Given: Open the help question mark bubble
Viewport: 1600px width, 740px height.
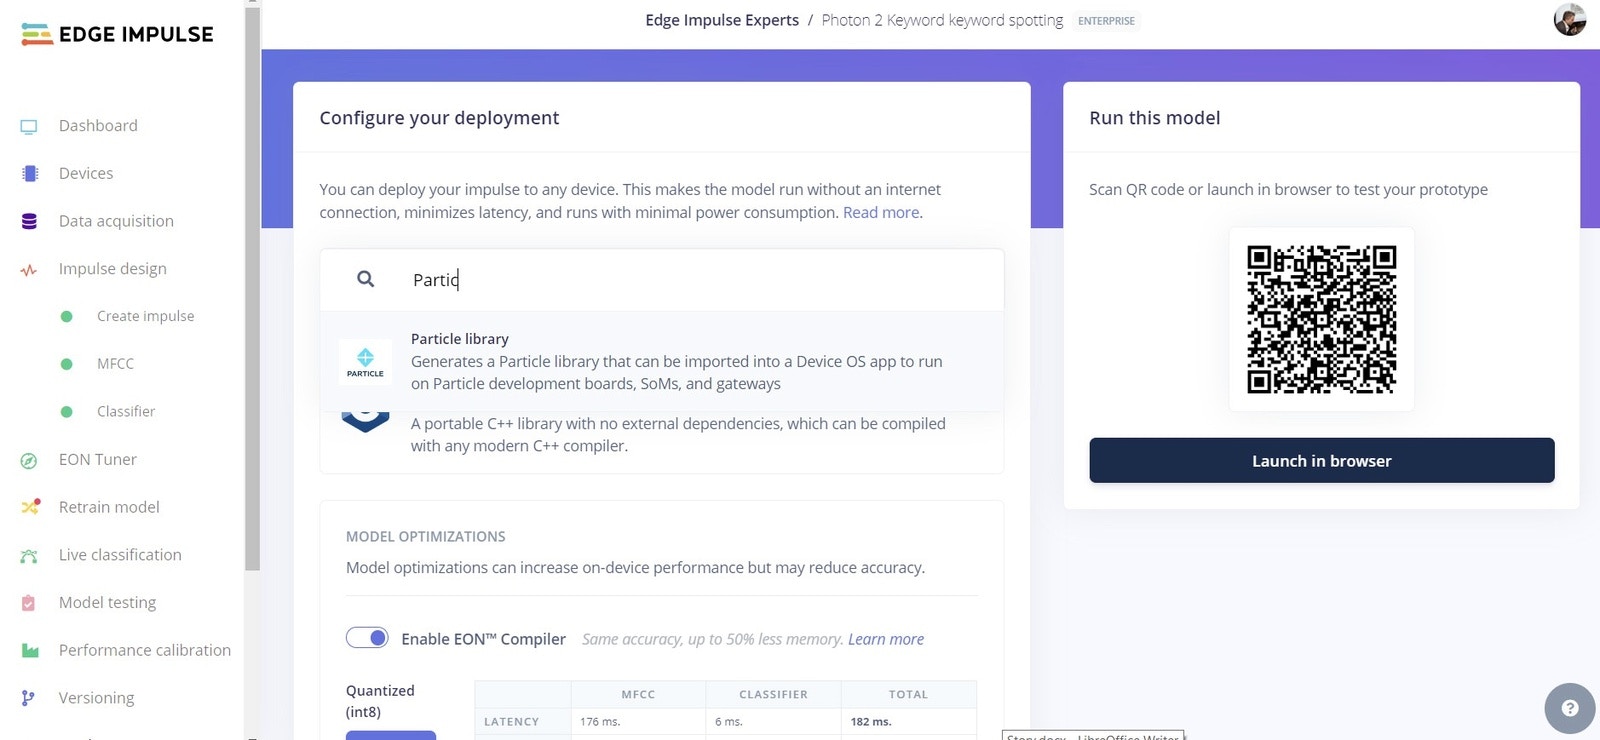Looking at the screenshot, I should [x=1570, y=708].
